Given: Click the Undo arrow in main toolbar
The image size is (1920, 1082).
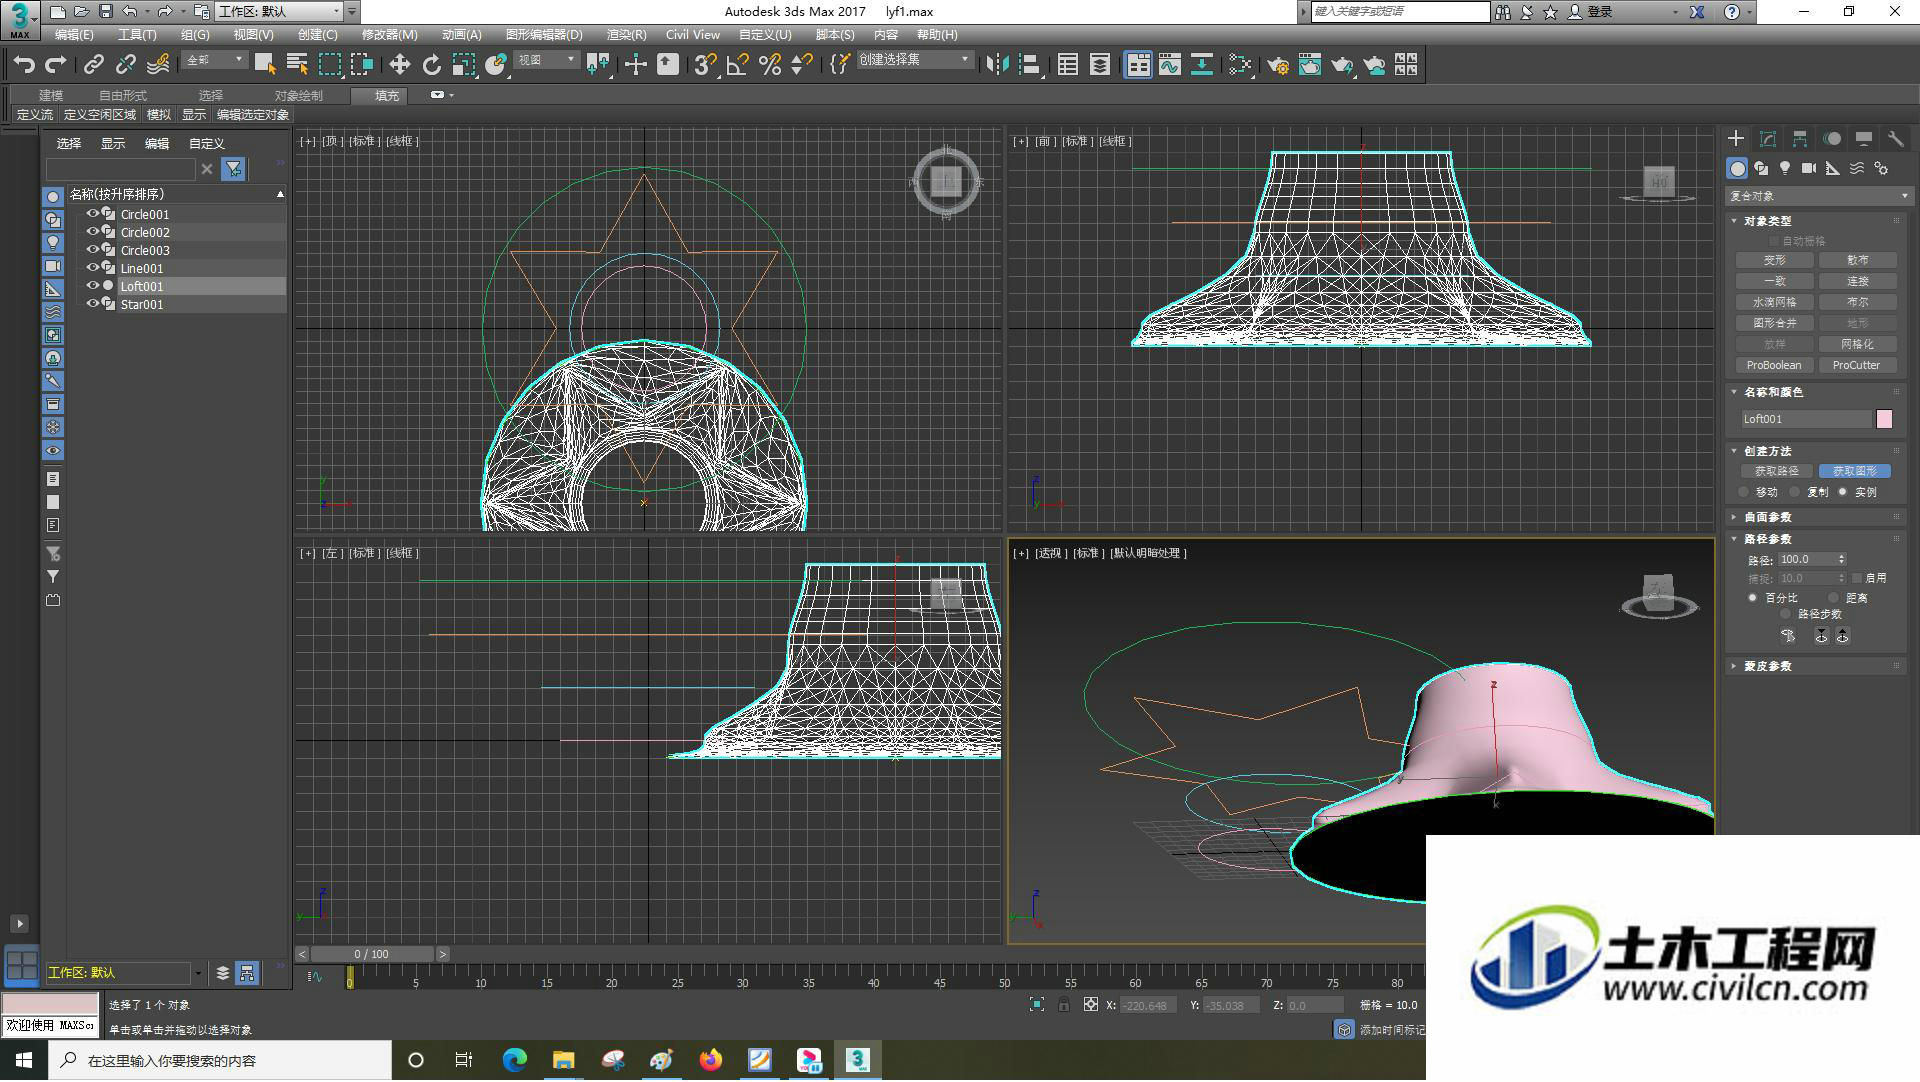Looking at the screenshot, I should coord(24,65).
